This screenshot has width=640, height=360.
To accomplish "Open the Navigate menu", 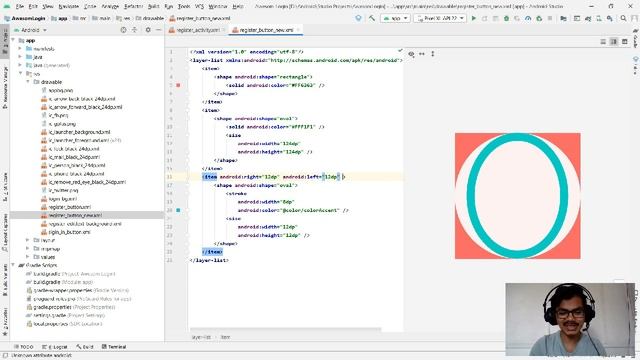I will click(x=68, y=7).
